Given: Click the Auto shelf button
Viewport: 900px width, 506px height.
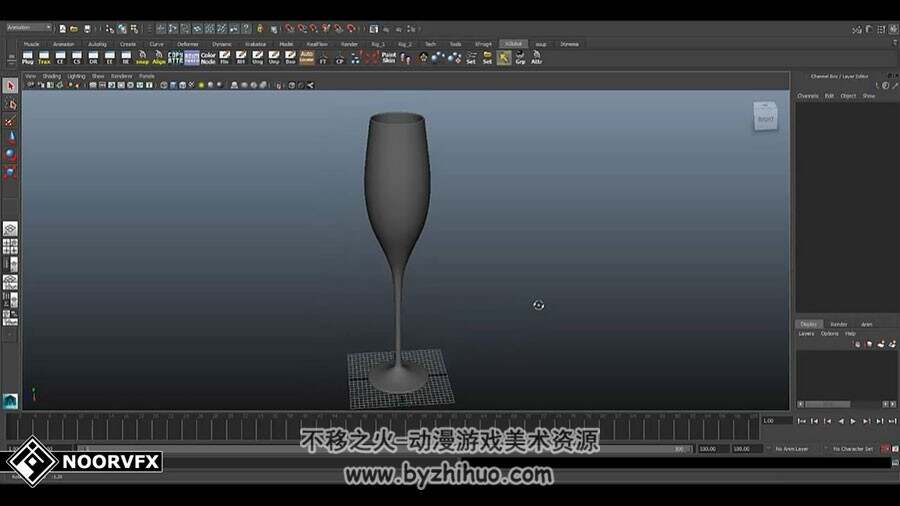Looking at the screenshot, I should [307, 57].
